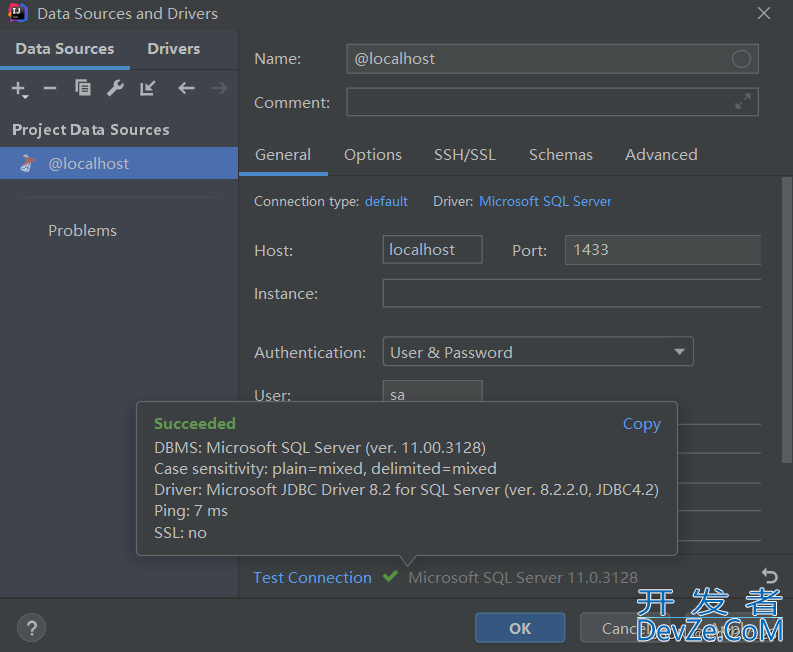The height and width of the screenshot is (652, 793).
Task: Click the revert changes arrow icon
Action: (x=769, y=576)
